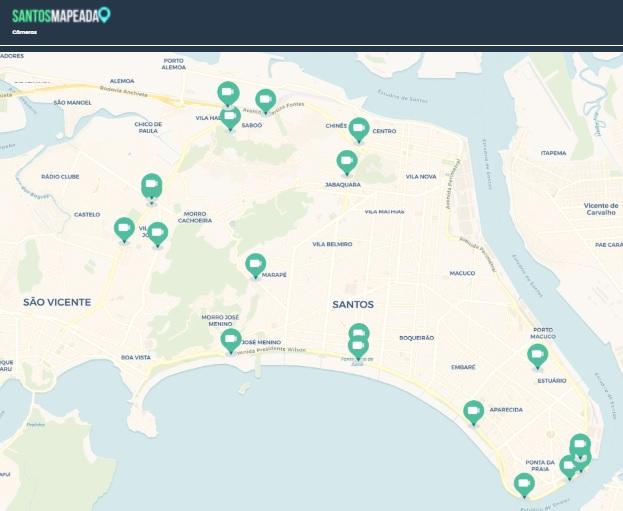Click the Boa Vista label

pos(136,357)
